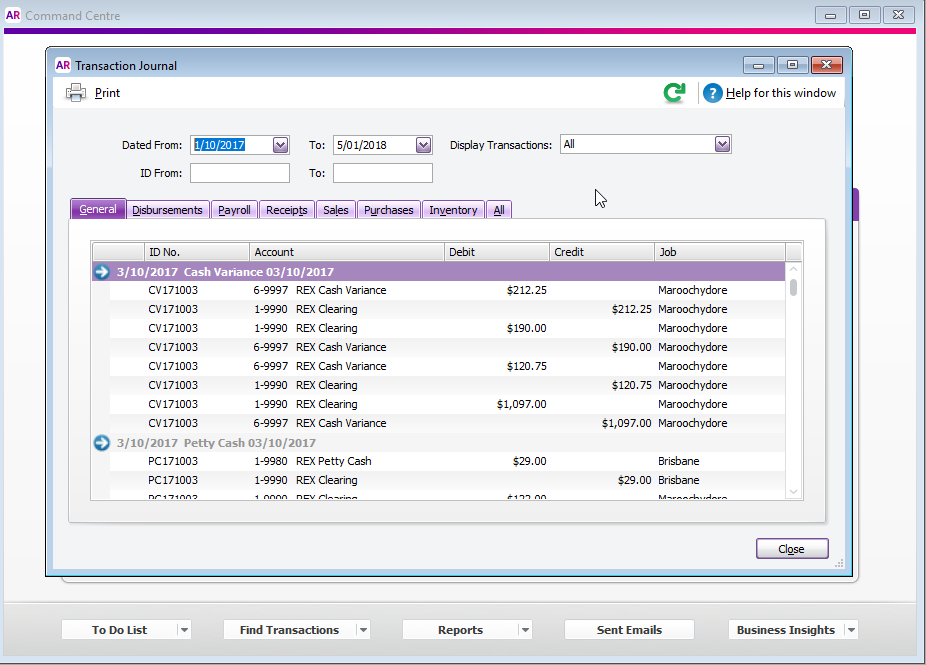Open the Dated To calendar dropdown

423,145
